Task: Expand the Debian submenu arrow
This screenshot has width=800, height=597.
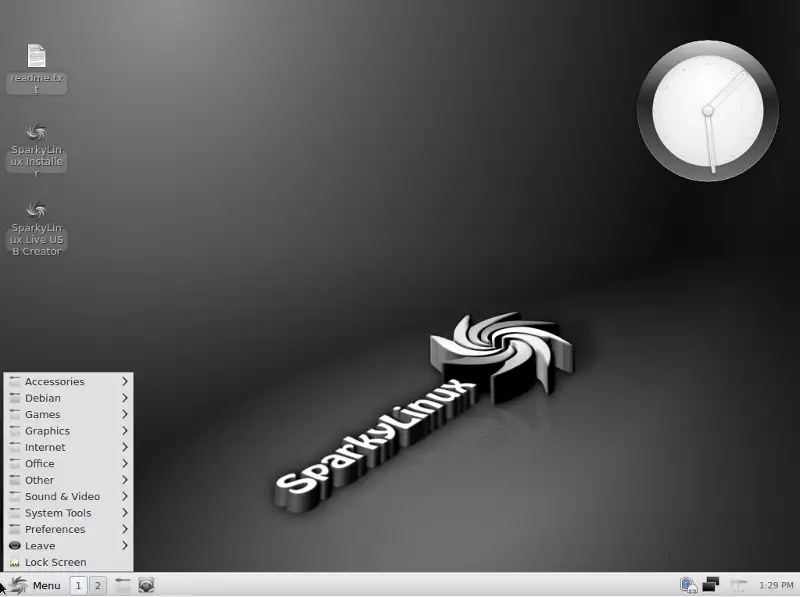Action: point(124,397)
